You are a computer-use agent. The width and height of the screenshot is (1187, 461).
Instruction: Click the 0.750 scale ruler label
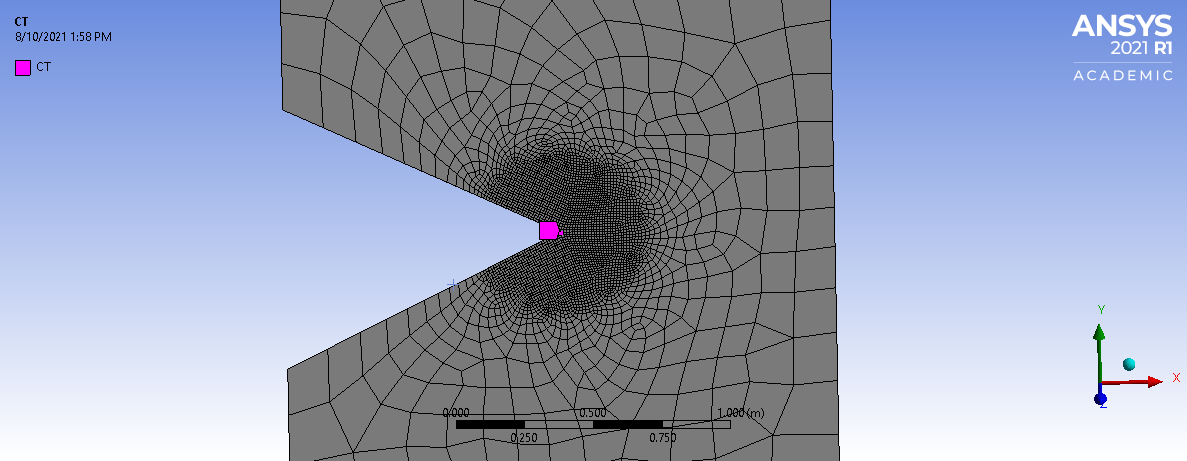tap(662, 438)
